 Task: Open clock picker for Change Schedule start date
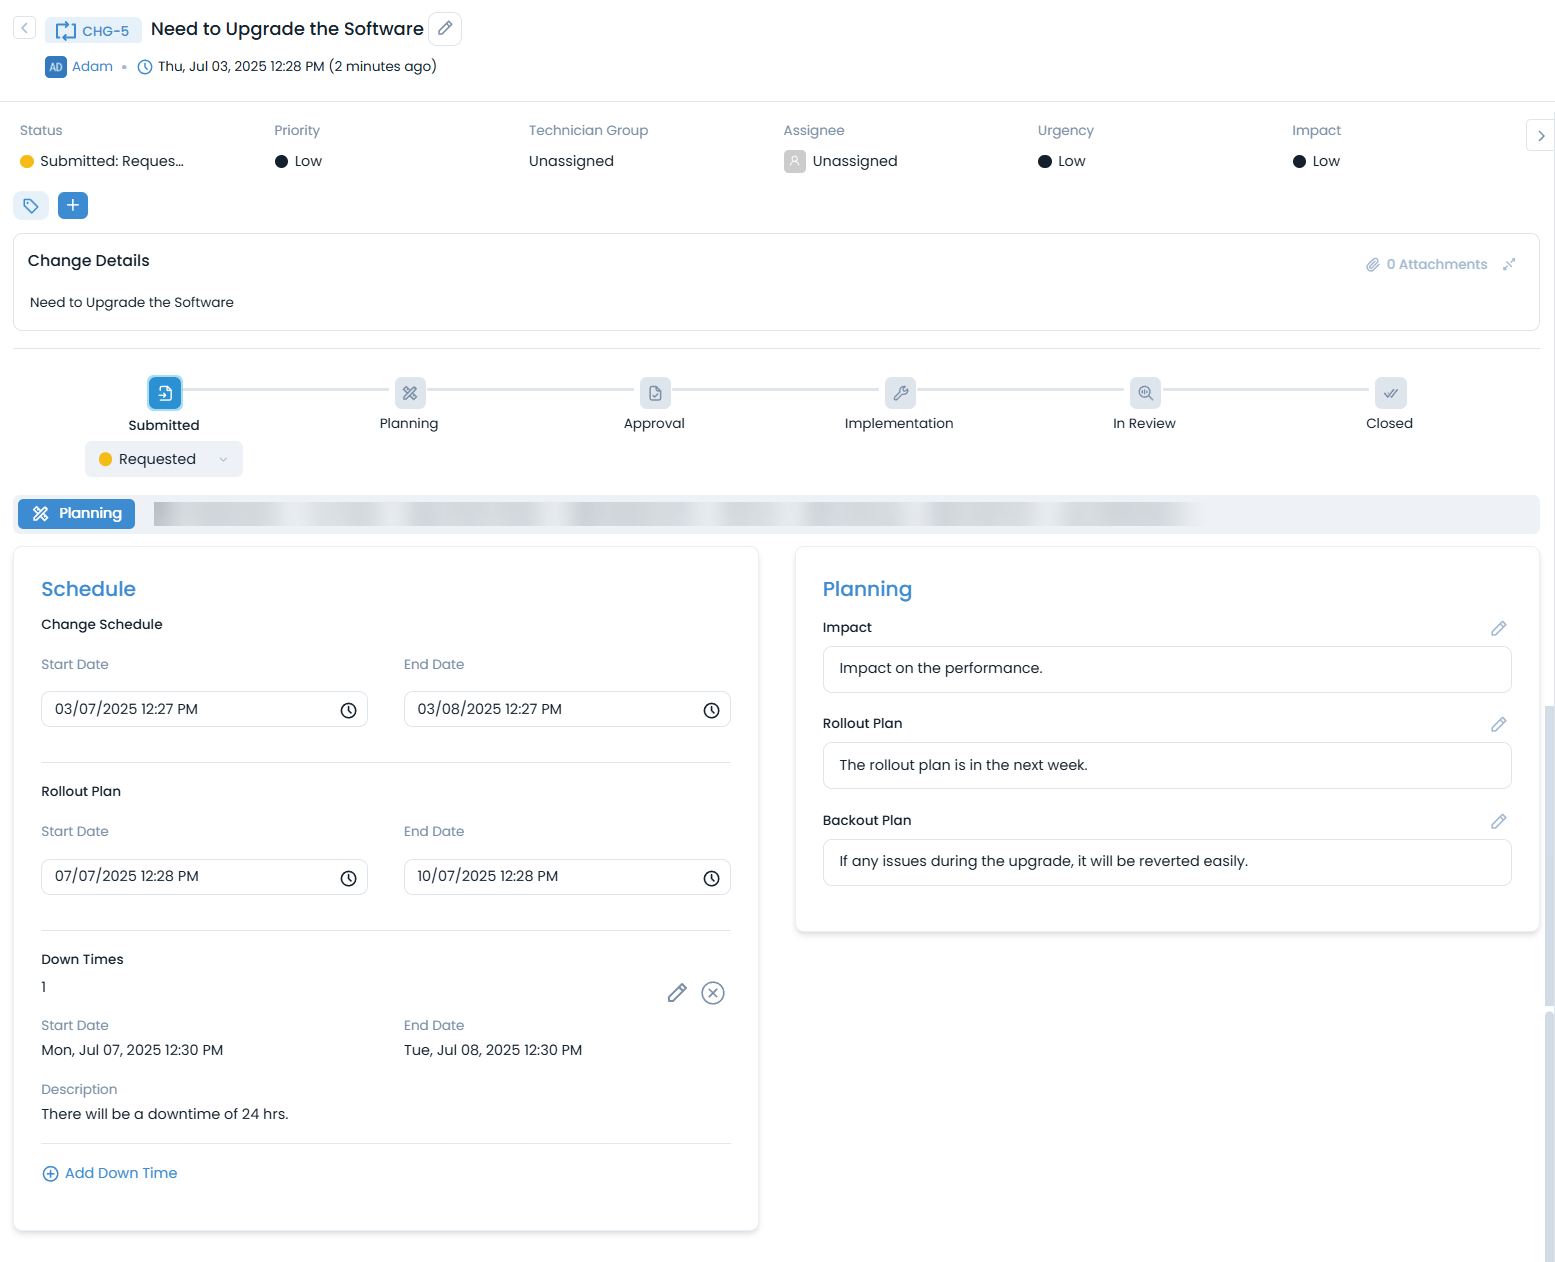tap(348, 710)
